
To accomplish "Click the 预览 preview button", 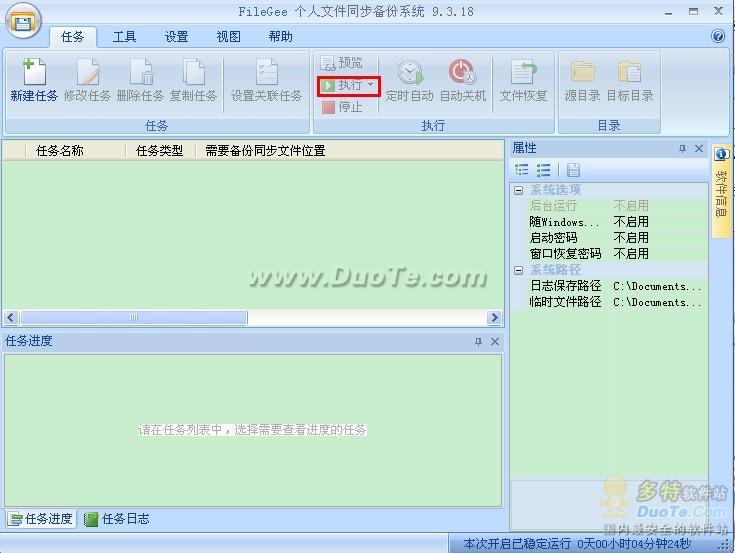I will [342, 62].
